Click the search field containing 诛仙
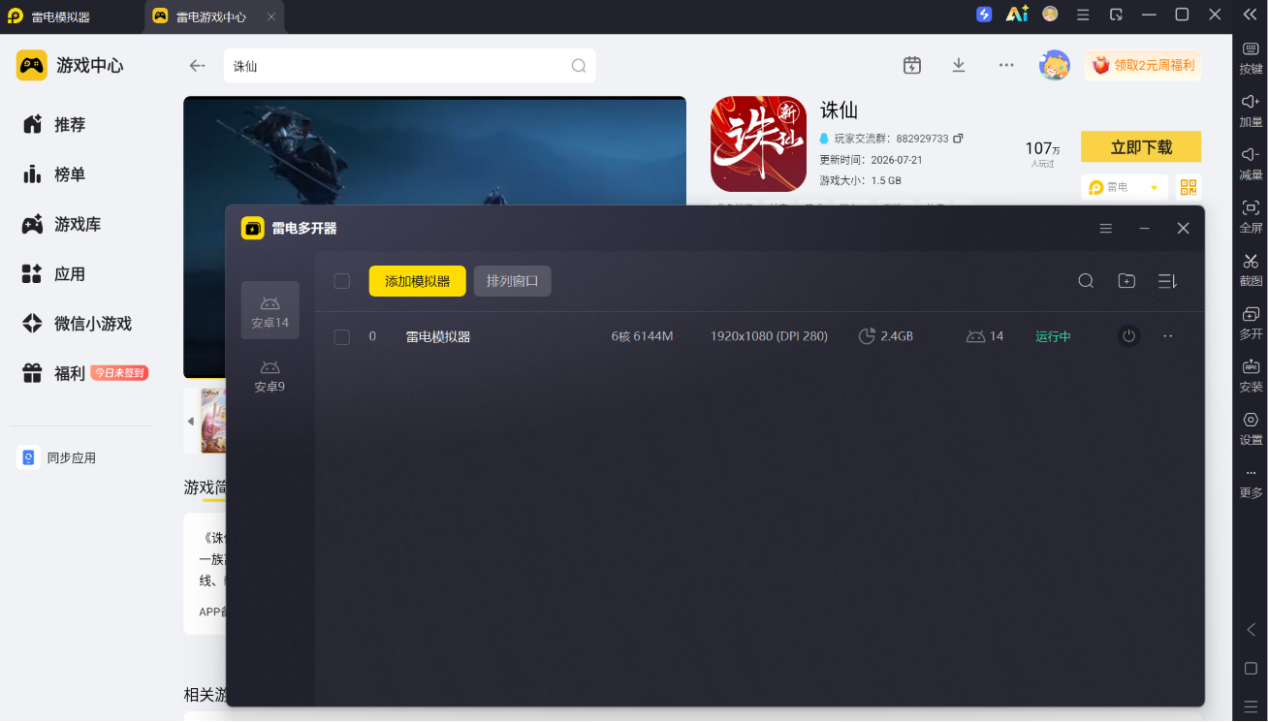This screenshot has height=722, width=1268. click(x=409, y=66)
